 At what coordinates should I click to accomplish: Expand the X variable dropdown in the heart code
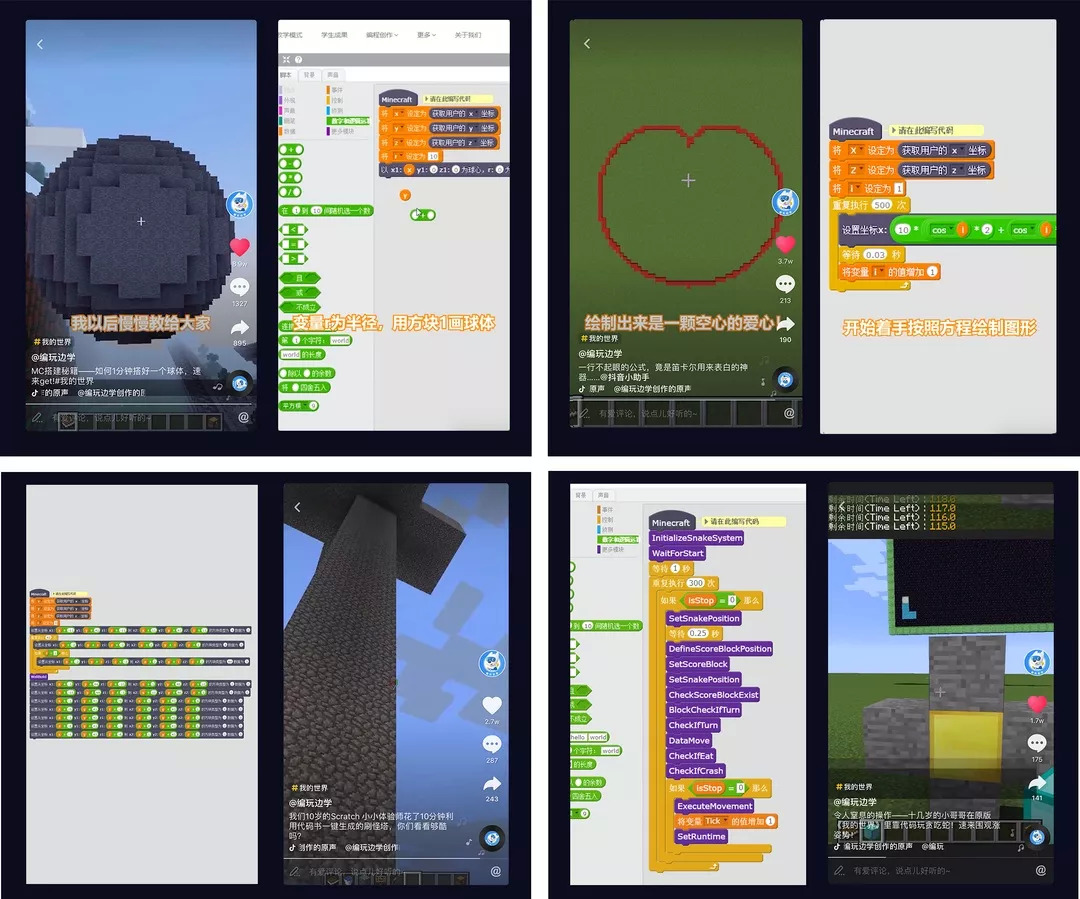tap(855, 150)
